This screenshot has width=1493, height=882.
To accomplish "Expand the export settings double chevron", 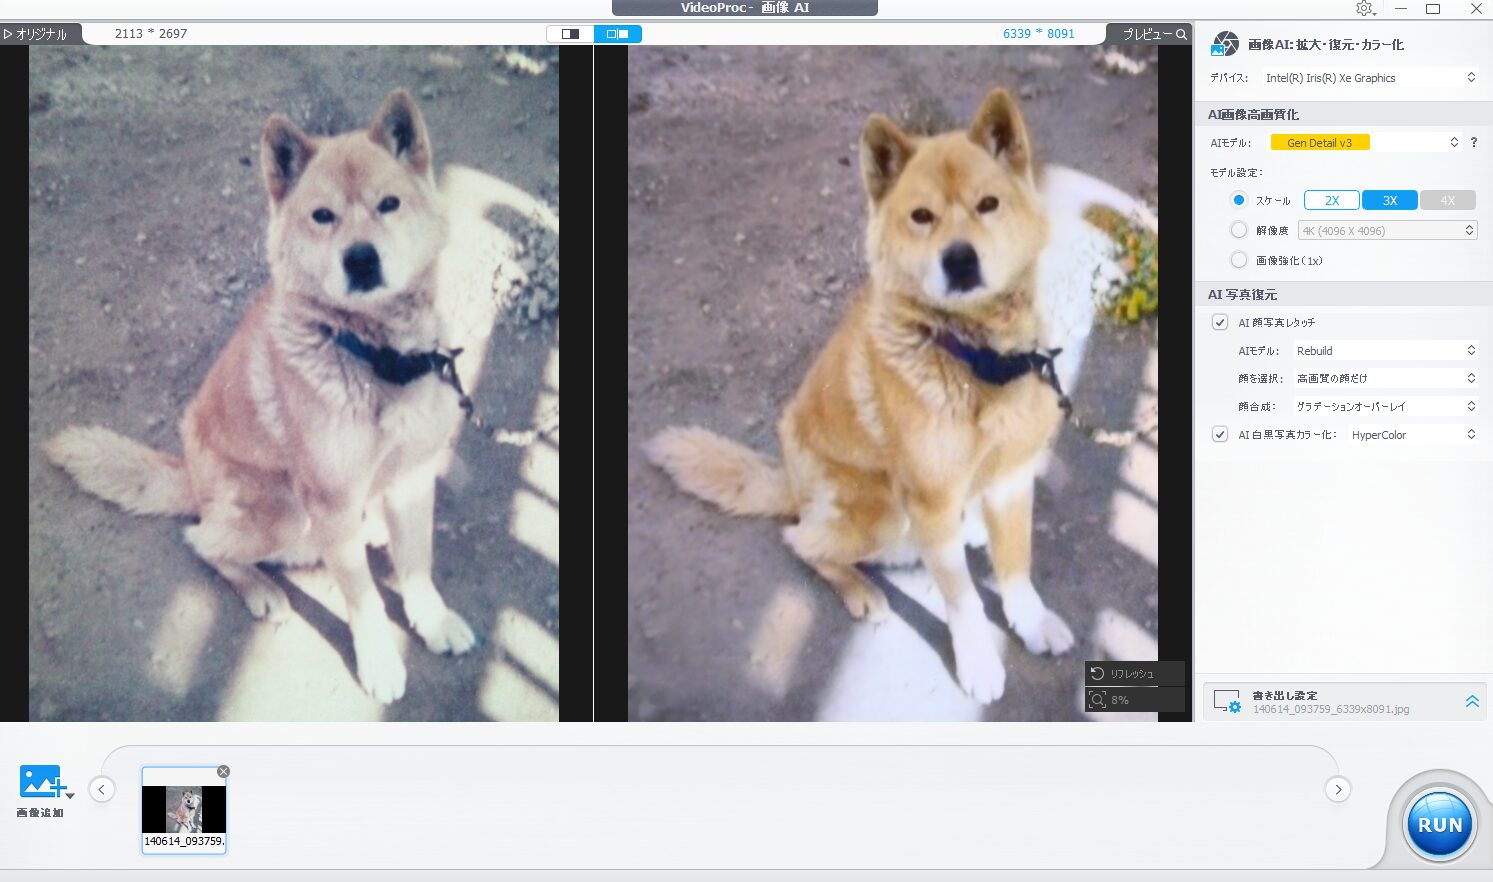I will 1472,702.
